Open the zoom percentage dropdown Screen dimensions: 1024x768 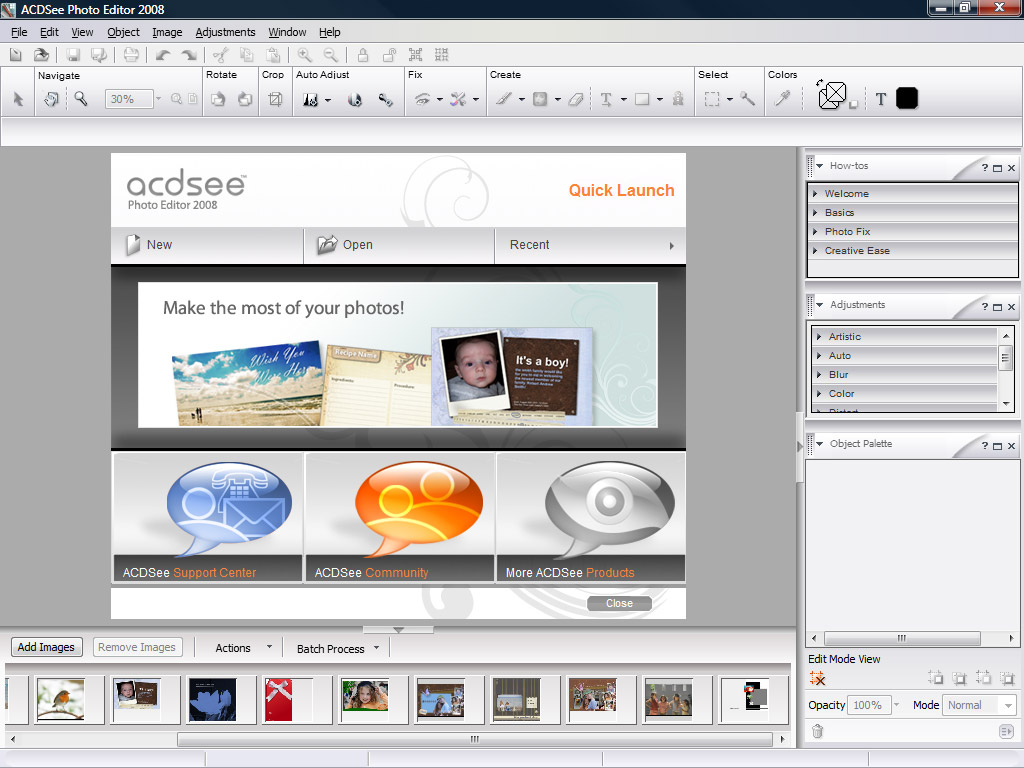(158, 99)
